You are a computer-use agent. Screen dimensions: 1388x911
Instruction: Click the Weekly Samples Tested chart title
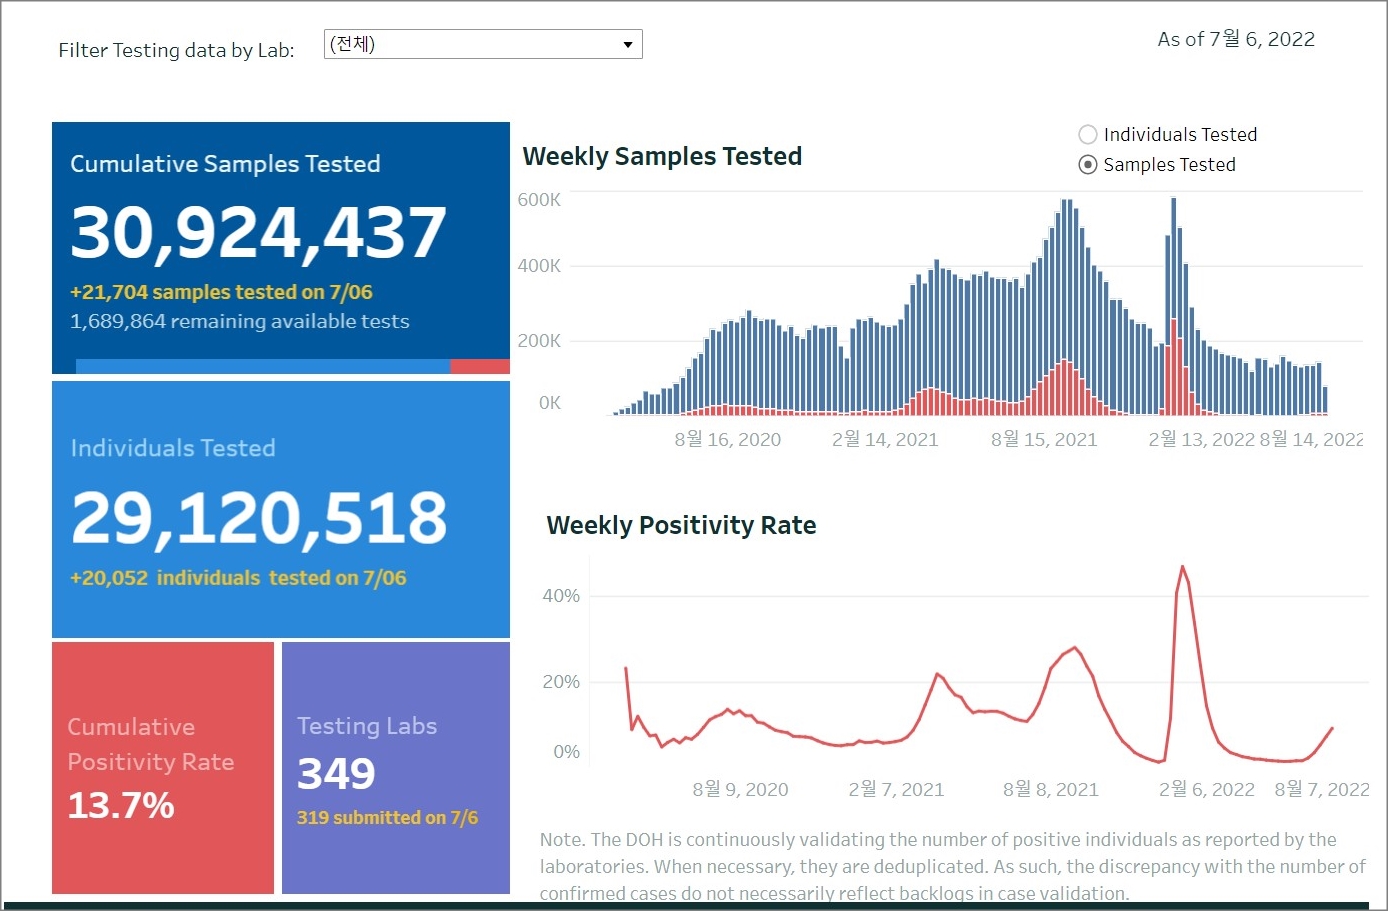tap(662, 157)
